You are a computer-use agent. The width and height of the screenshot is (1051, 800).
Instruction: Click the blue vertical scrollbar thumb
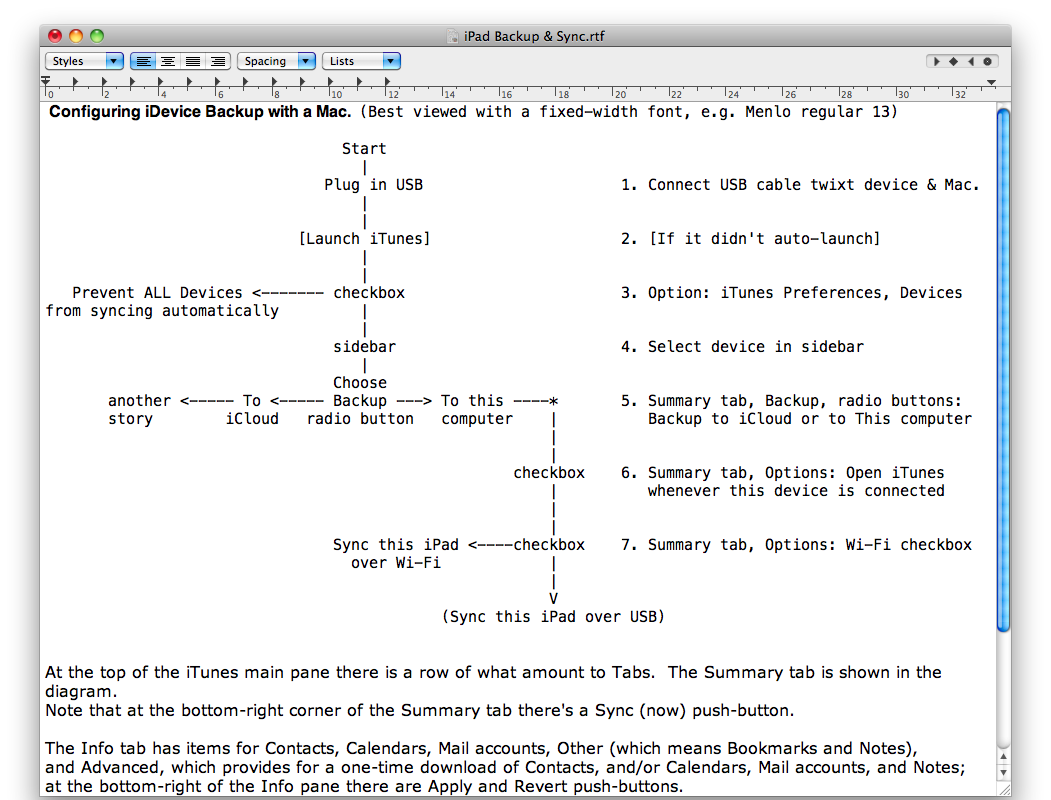(1003, 370)
